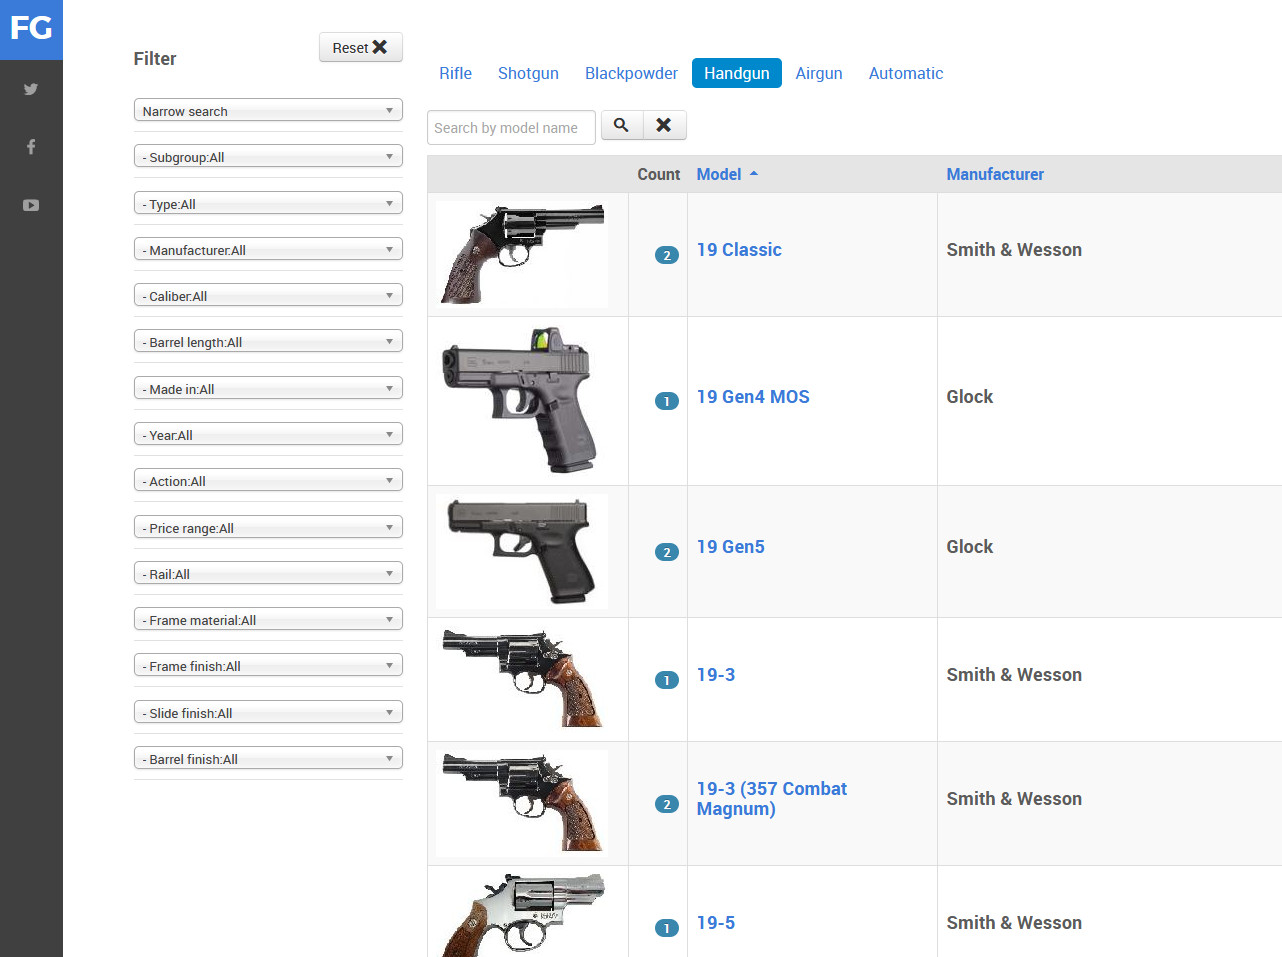The height and width of the screenshot is (957, 1282).
Task: Open the Manufacturer filter dropdown
Action: [268, 249]
